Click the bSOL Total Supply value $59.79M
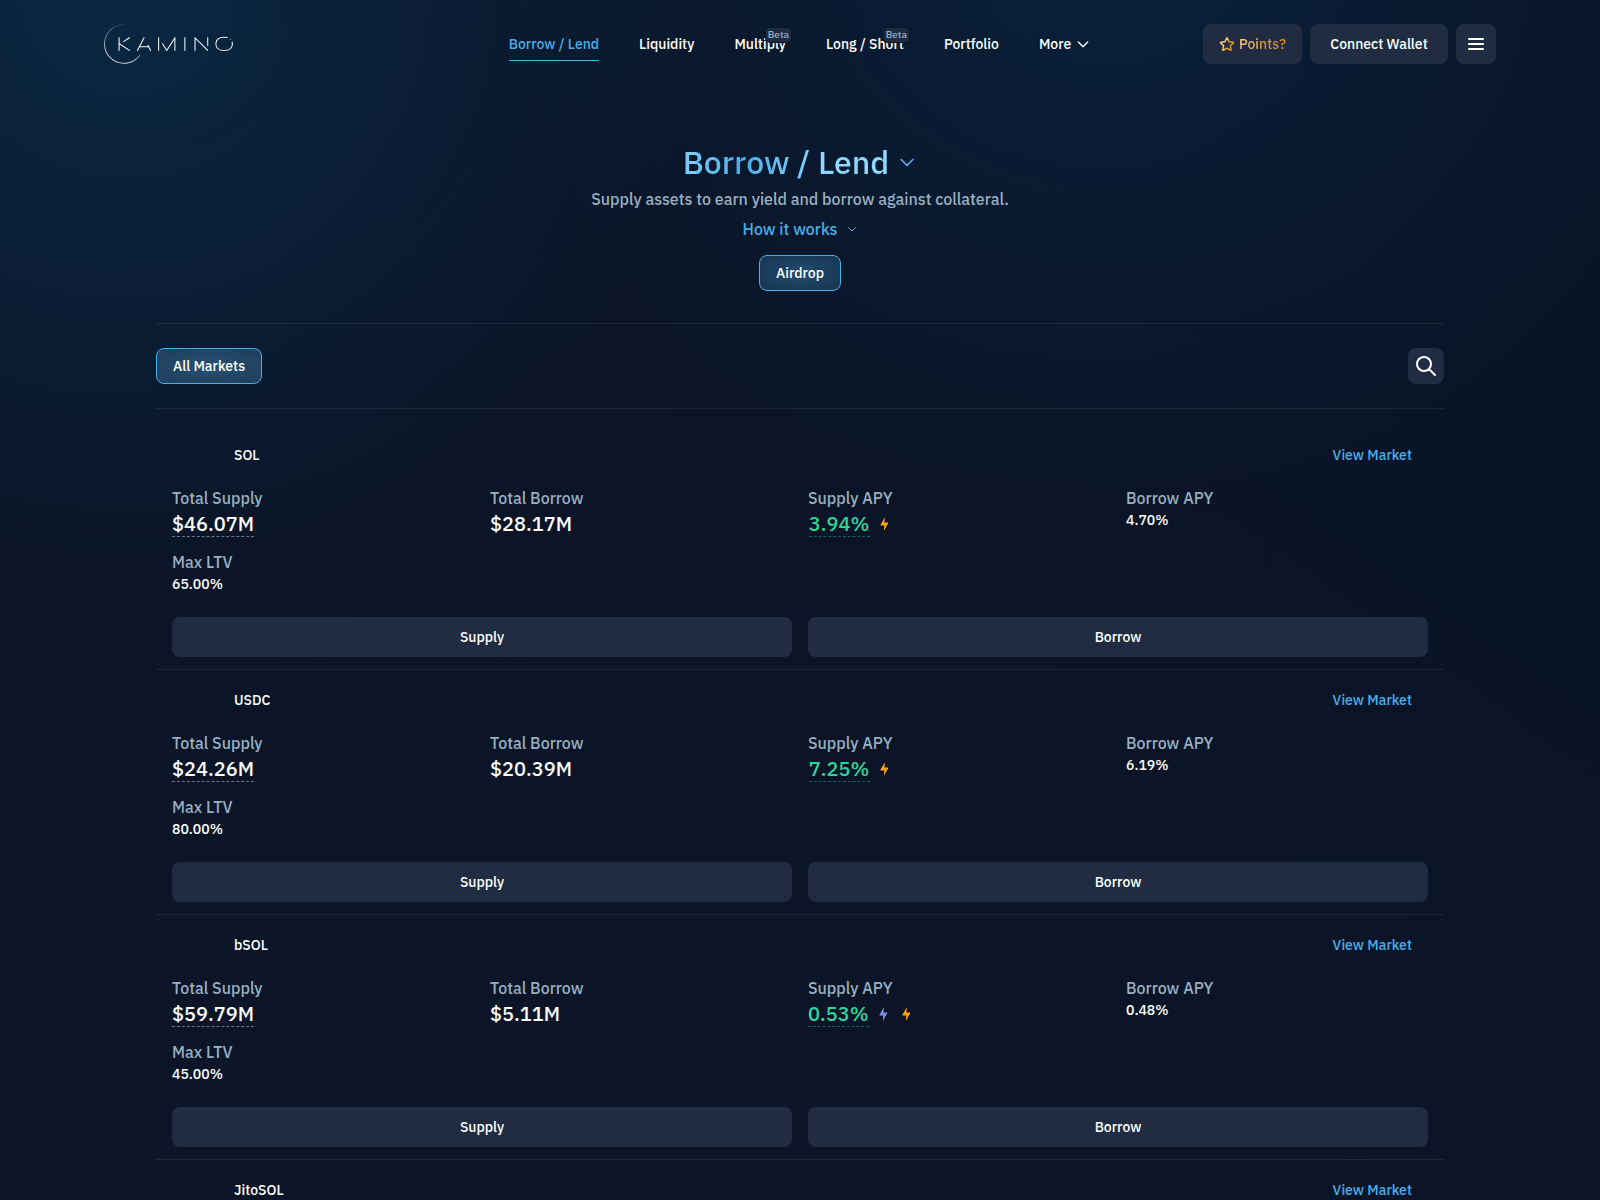Screen dimensions: 1600x1200 (213, 1014)
